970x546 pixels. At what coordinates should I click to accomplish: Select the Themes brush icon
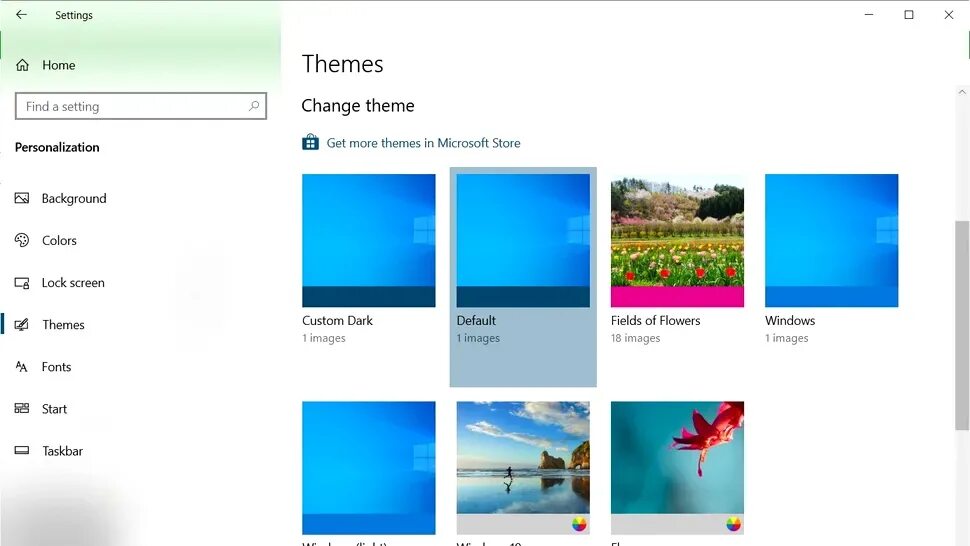coord(22,325)
